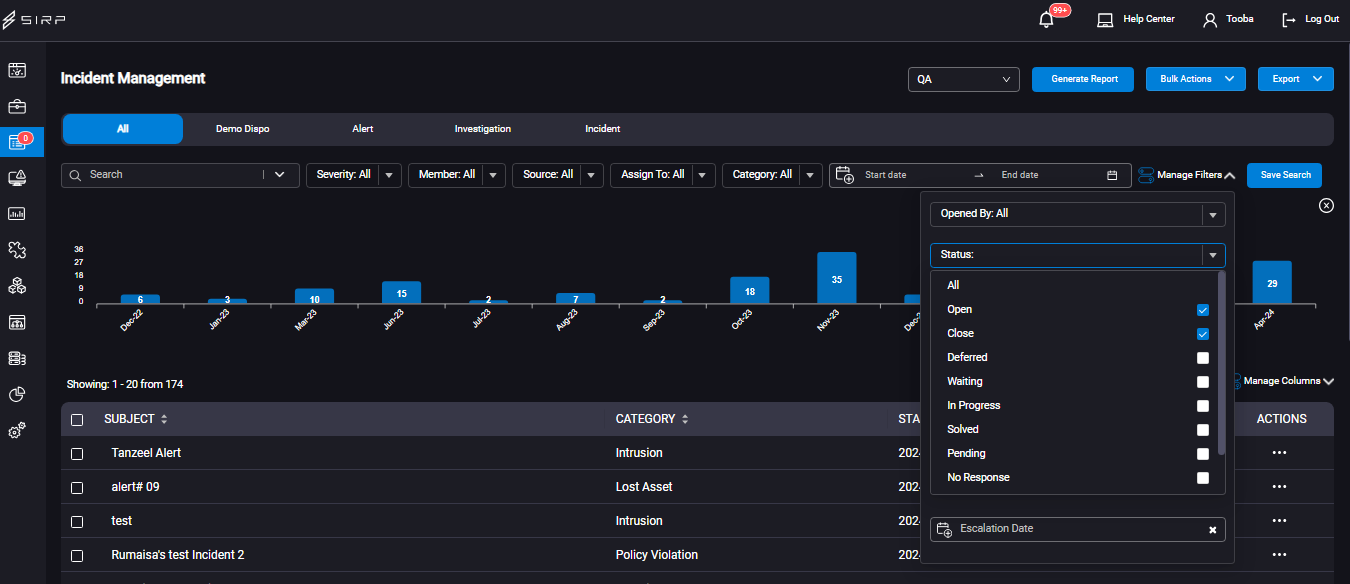Sort the SUBJECT column

[164, 419]
